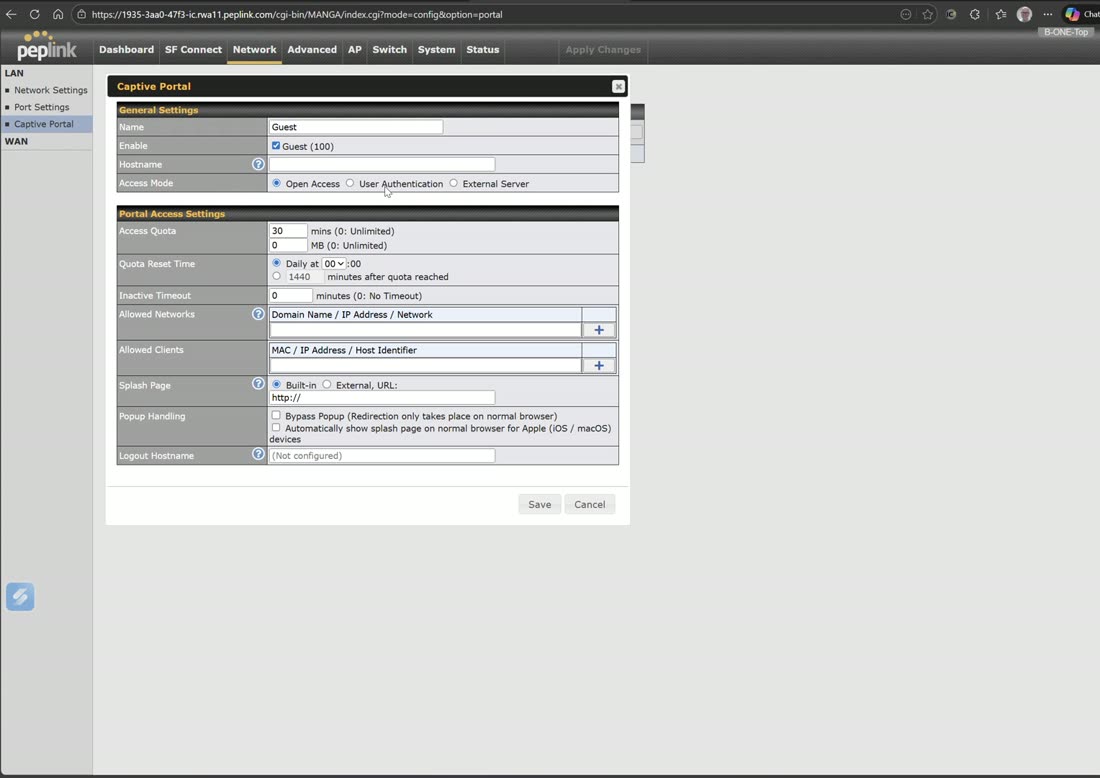Select Built-in splash page
1100x778 pixels.
point(276,384)
